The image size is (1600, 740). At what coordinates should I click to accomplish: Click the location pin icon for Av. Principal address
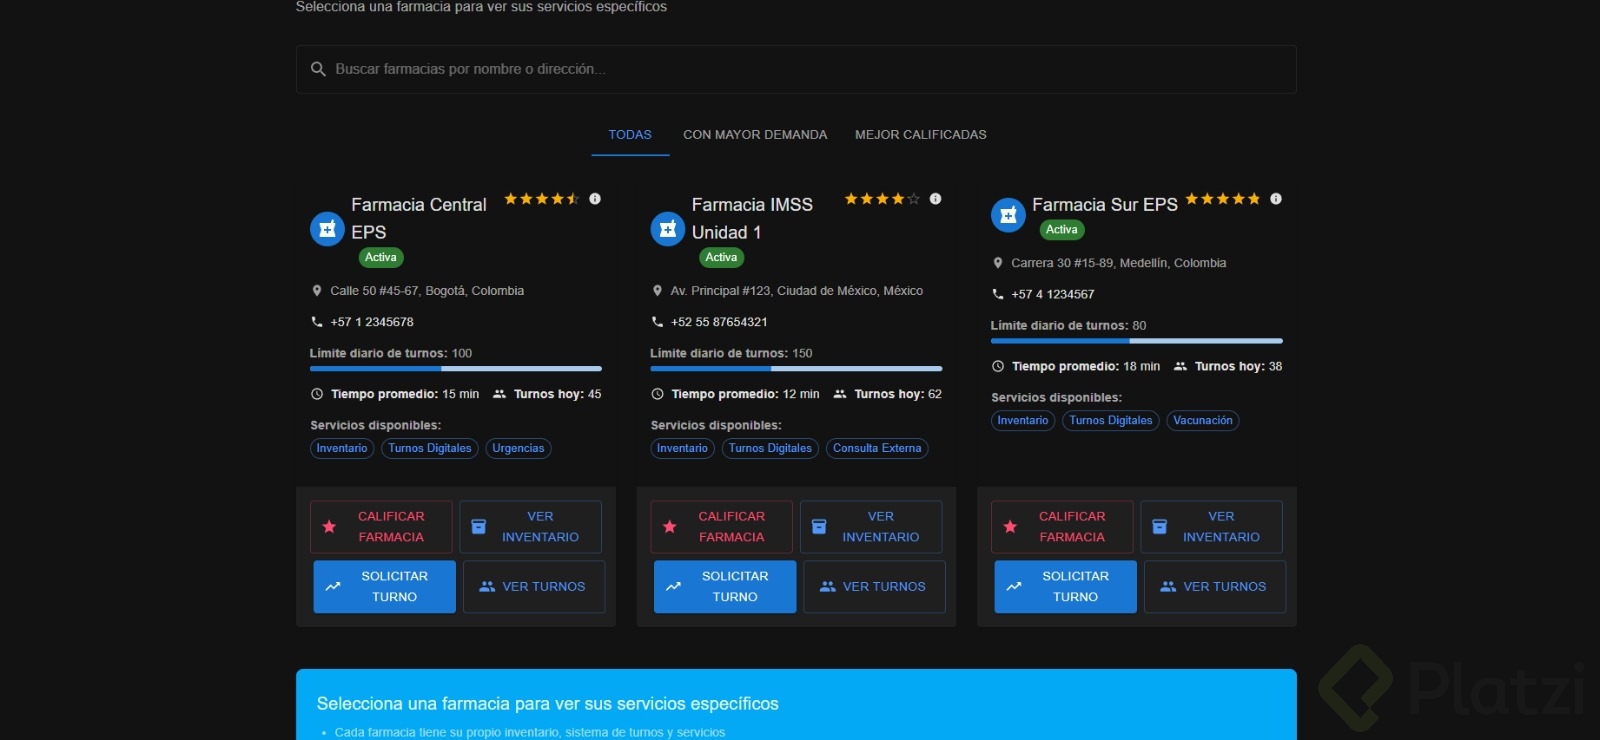pyautogui.click(x=657, y=291)
